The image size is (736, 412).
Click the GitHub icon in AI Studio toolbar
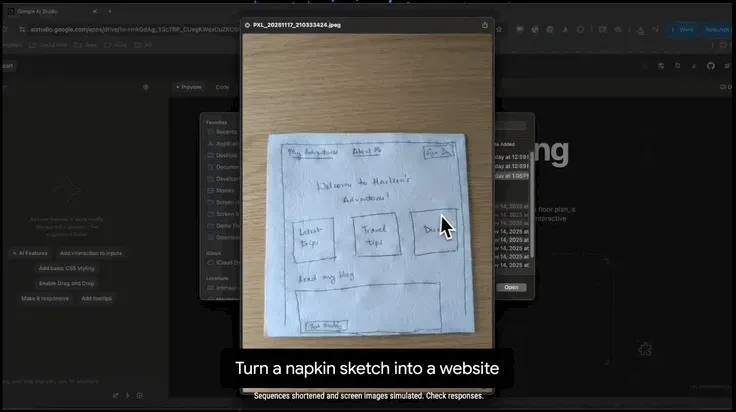point(711,66)
